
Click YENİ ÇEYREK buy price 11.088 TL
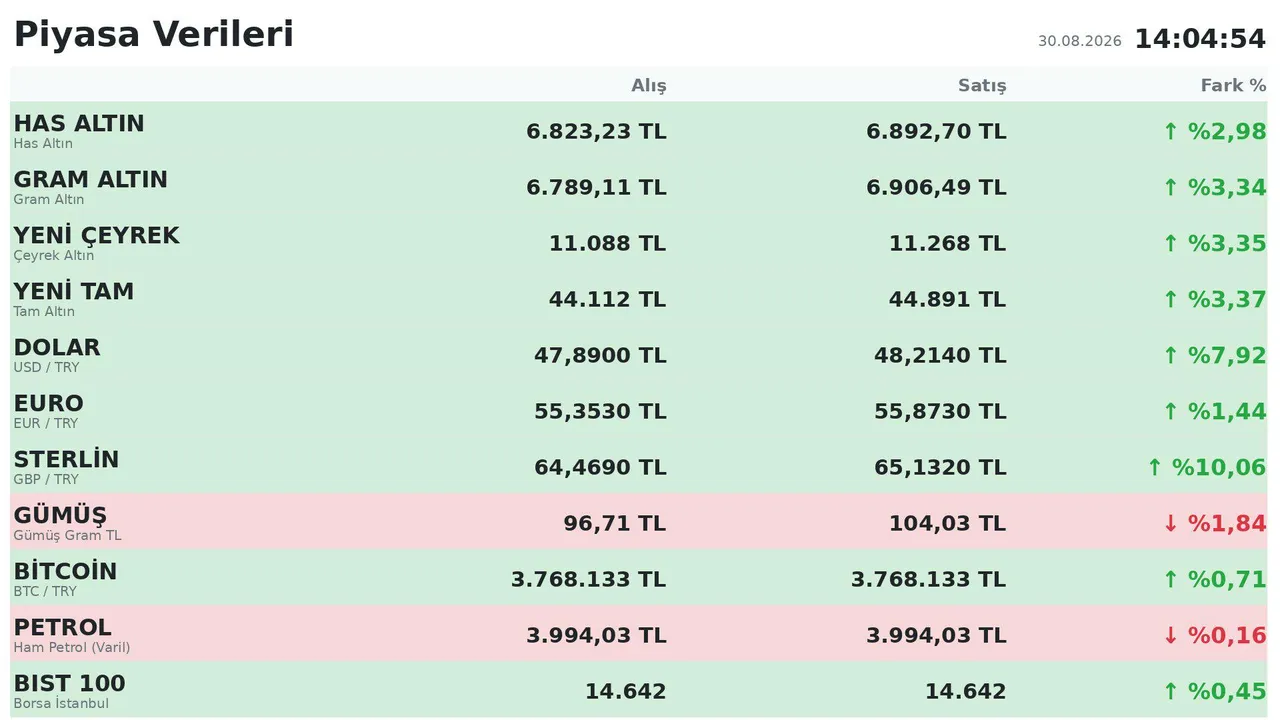(608, 243)
